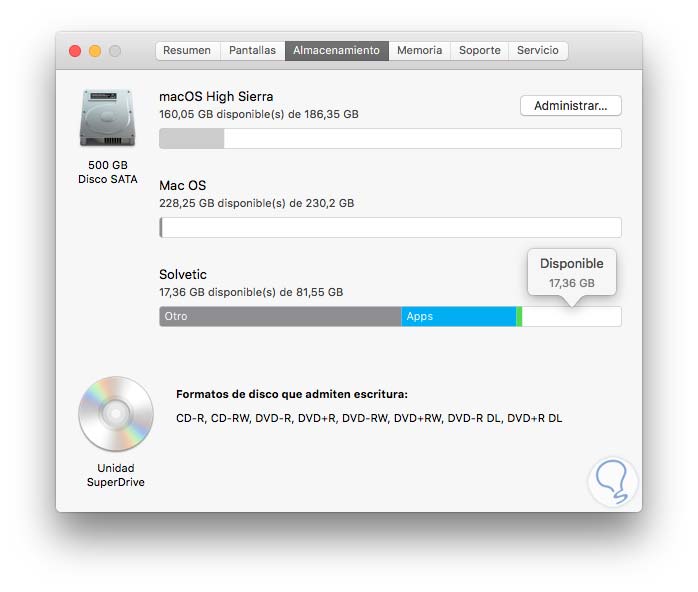This screenshot has height=592, width=698.
Task: Open the Soporte tab
Action: pos(480,50)
